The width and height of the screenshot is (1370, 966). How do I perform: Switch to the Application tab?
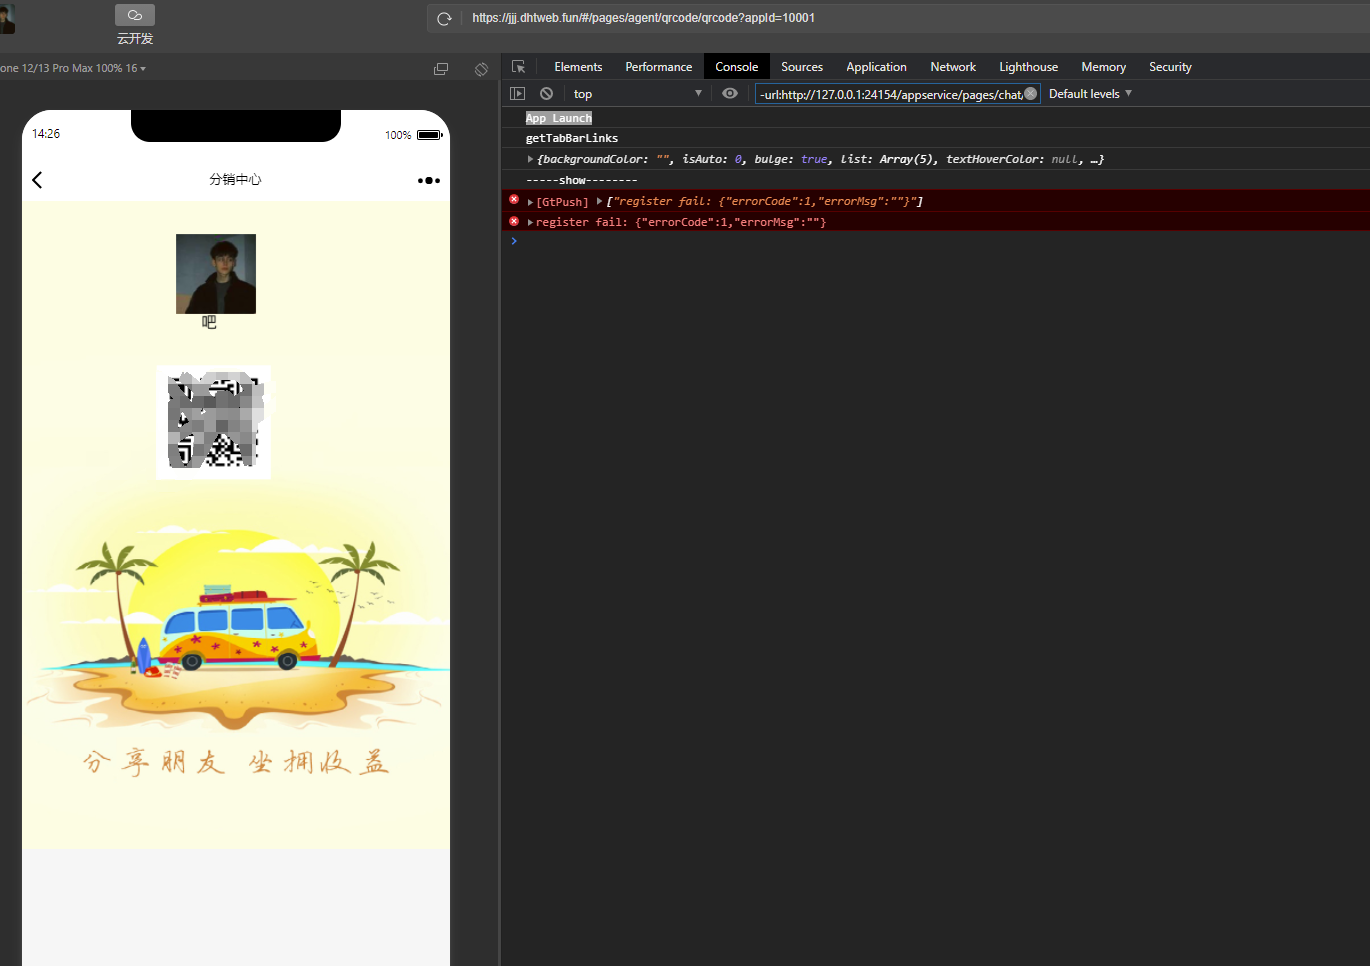pyautogui.click(x=876, y=67)
